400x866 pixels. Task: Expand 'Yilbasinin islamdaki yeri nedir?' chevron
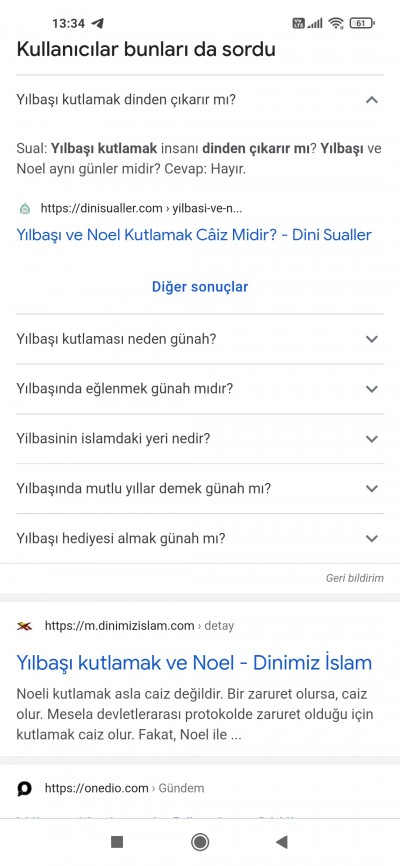(x=372, y=439)
